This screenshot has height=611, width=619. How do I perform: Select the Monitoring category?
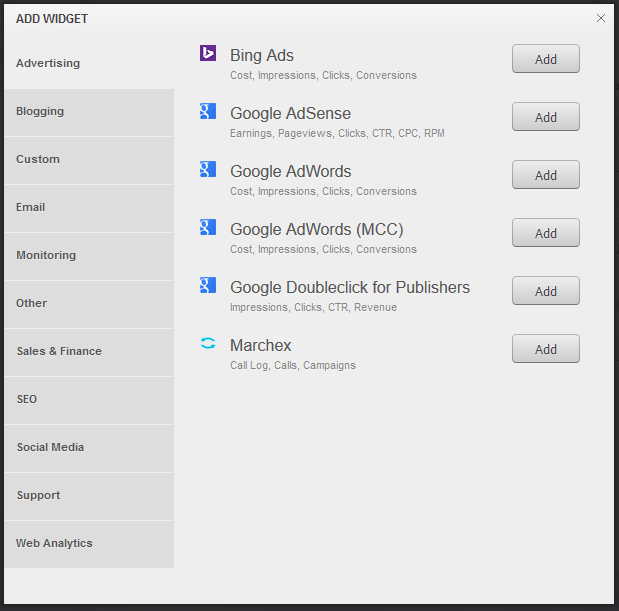tap(89, 257)
